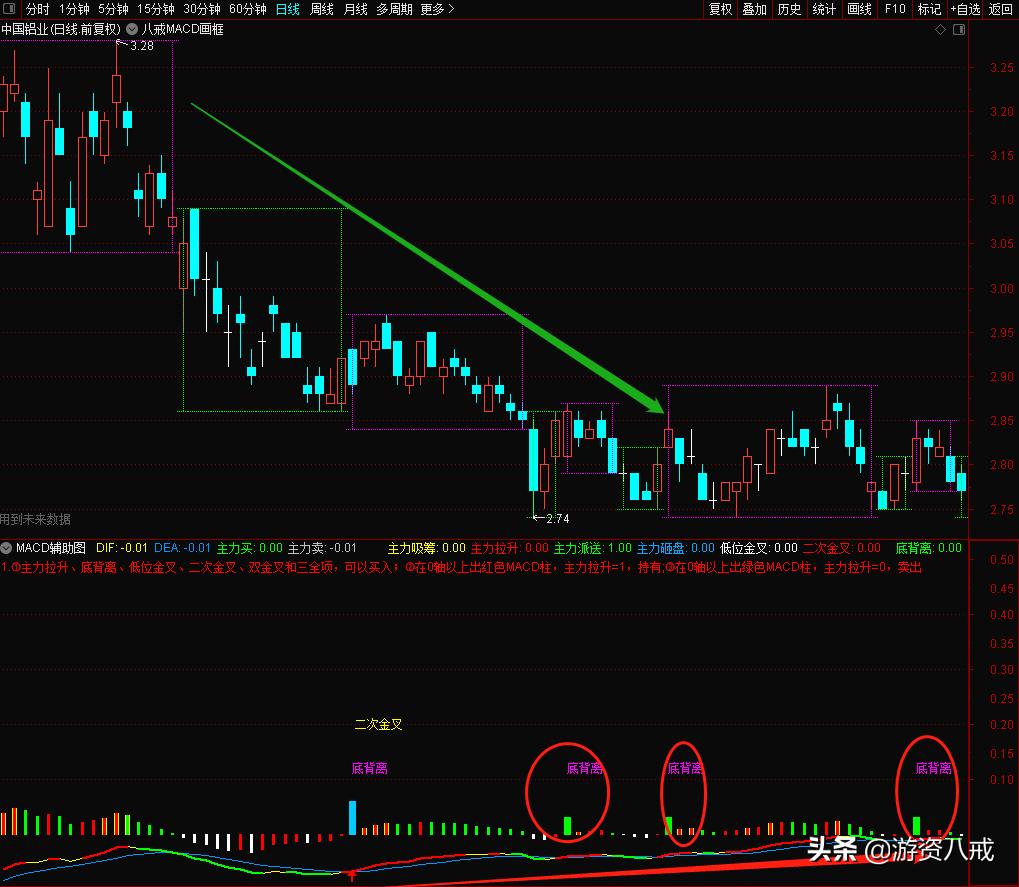Select the 5分钟 period tab
The width and height of the screenshot is (1019, 887).
(113, 9)
